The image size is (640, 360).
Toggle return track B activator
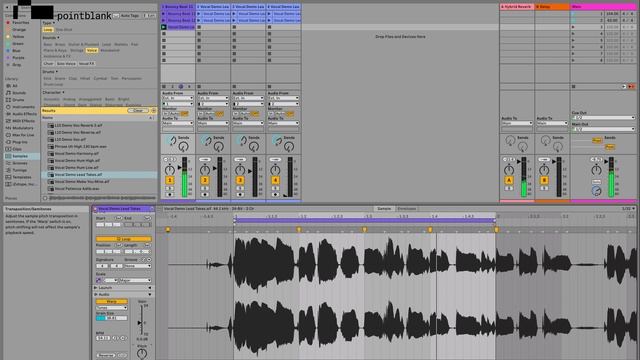tap(544, 180)
